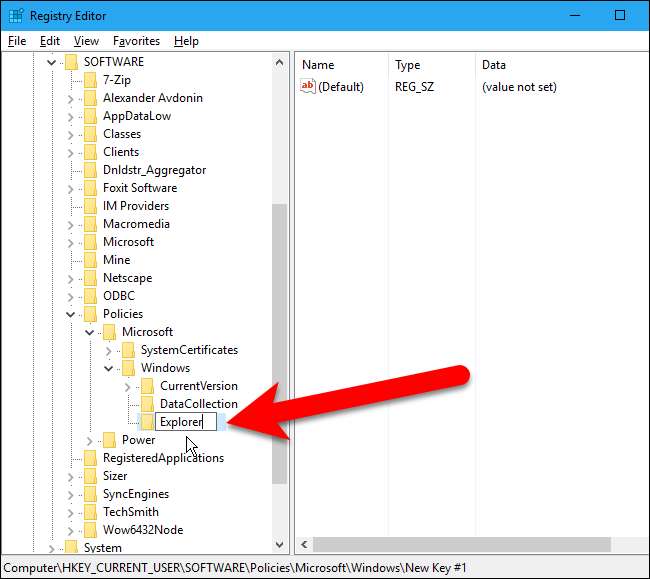Click the Mine key folder icon
650x579 pixels.
tap(90, 260)
